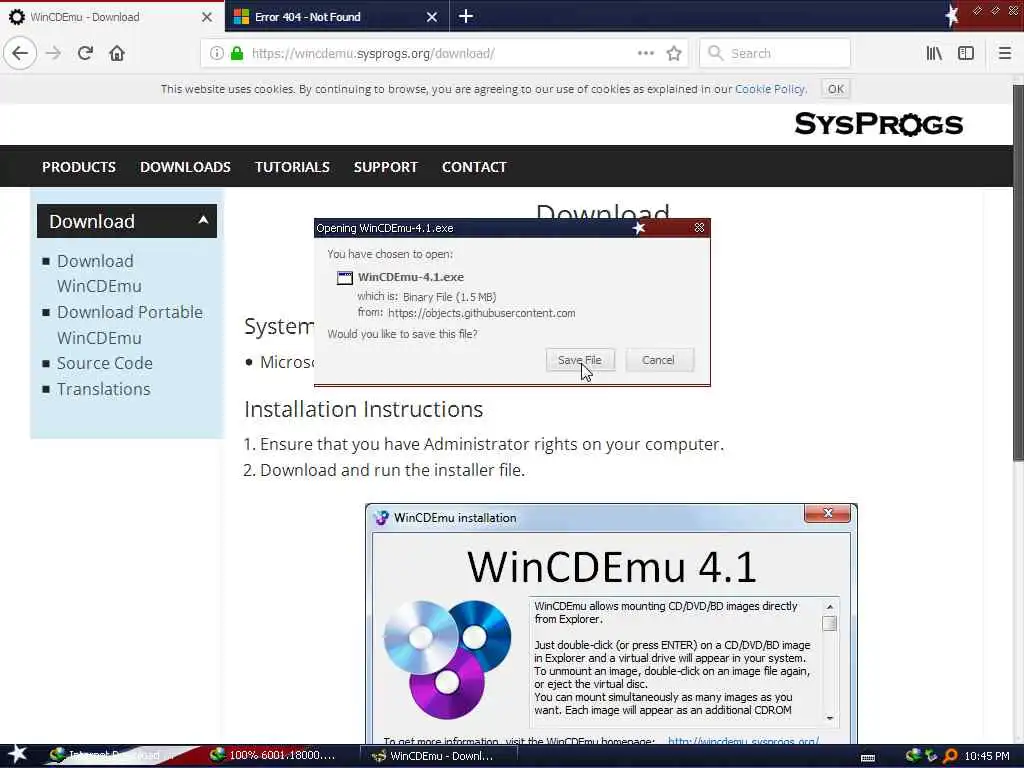Switch to WinCDEmu - Downl... taskbar item

point(439,756)
